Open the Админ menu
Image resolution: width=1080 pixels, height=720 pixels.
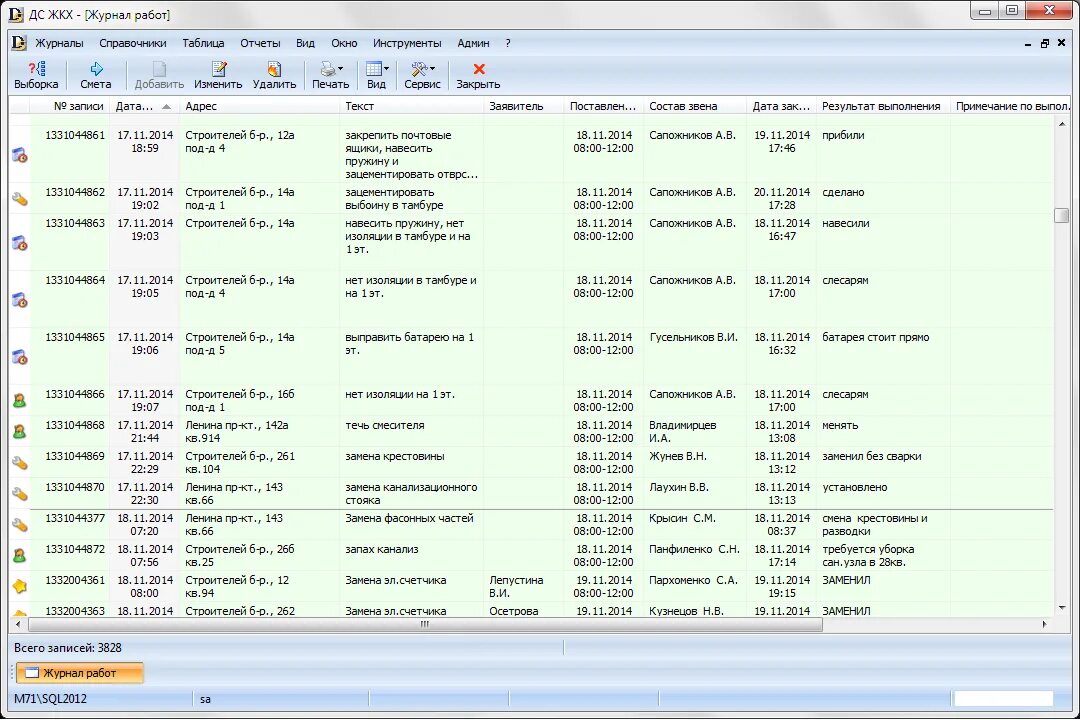[x=473, y=43]
